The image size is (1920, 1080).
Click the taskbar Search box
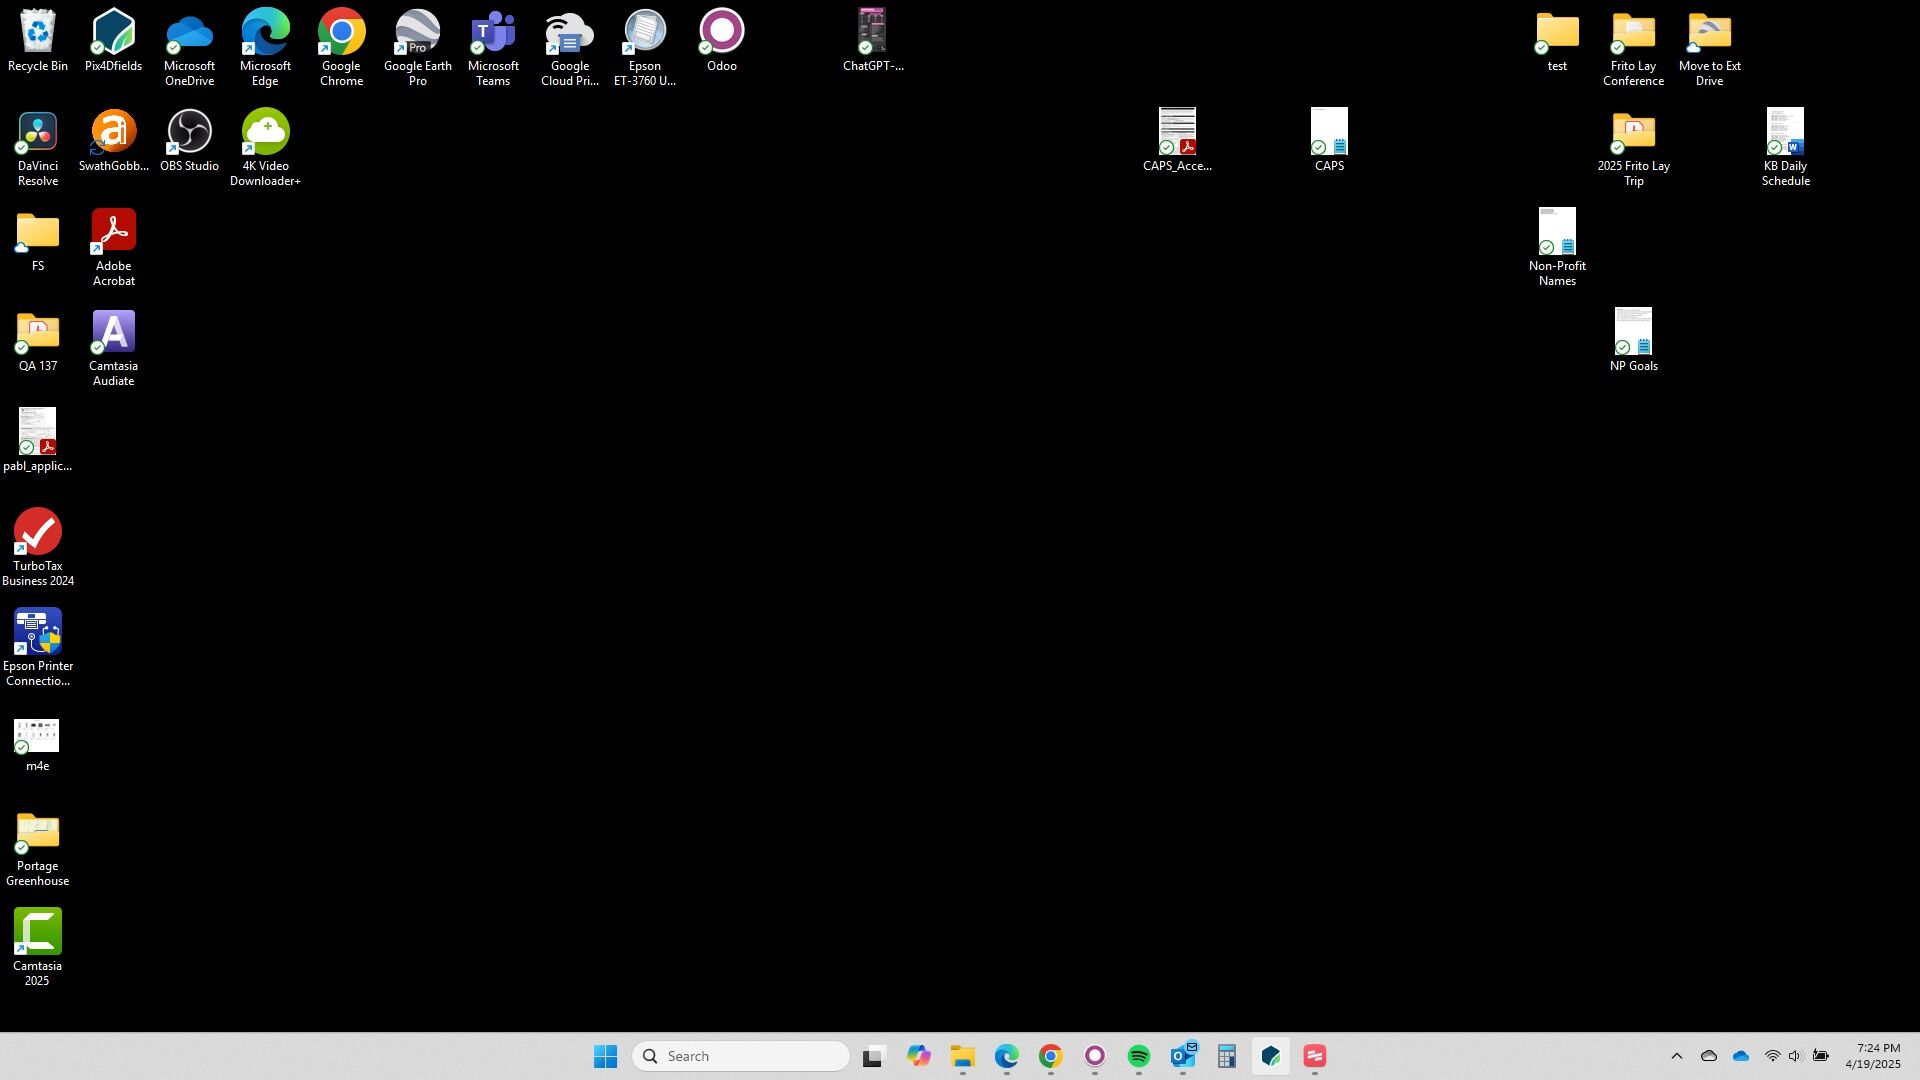[x=741, y=1057]
